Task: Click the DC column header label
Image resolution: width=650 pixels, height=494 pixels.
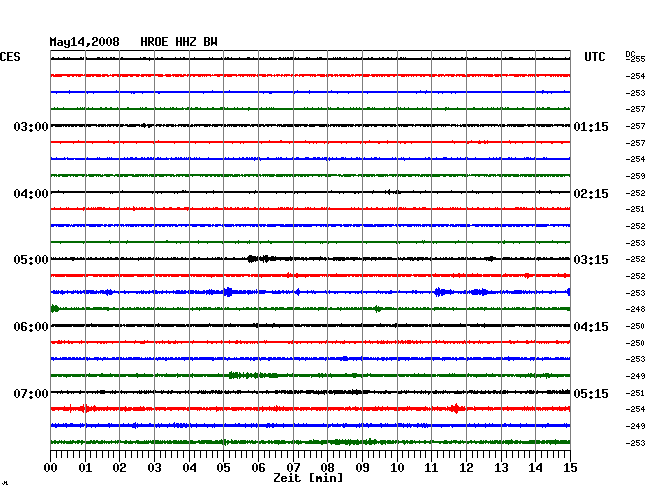Action: [x=630, y=54]
